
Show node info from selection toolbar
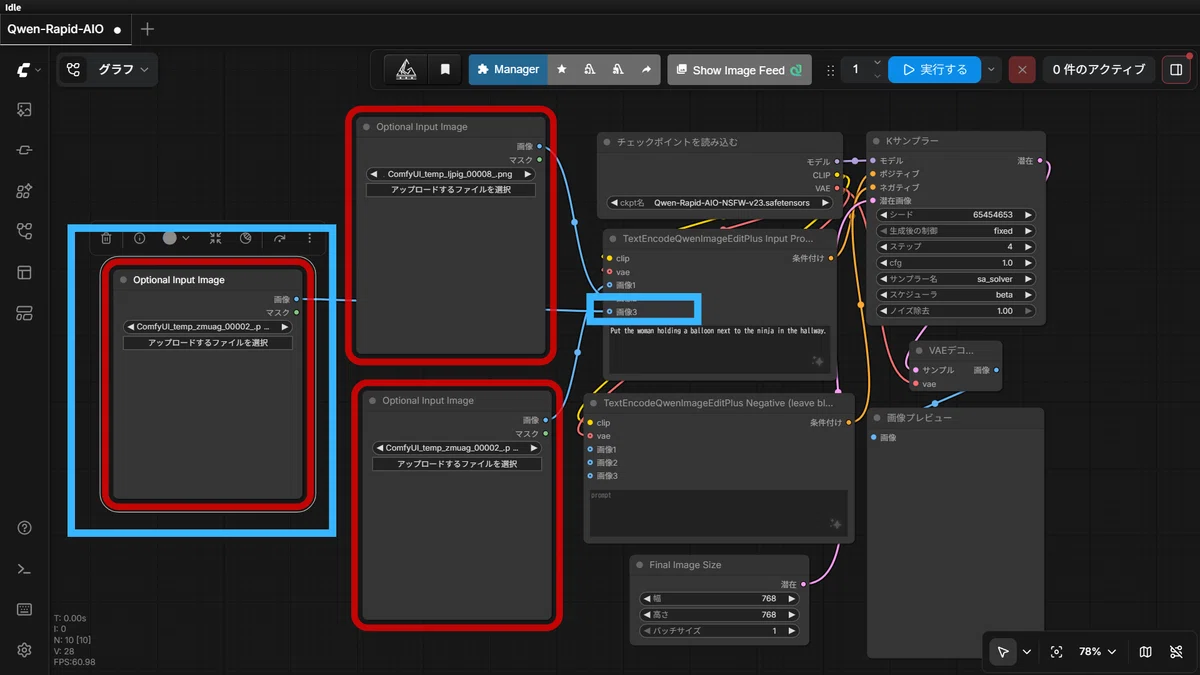pos(139,238)
